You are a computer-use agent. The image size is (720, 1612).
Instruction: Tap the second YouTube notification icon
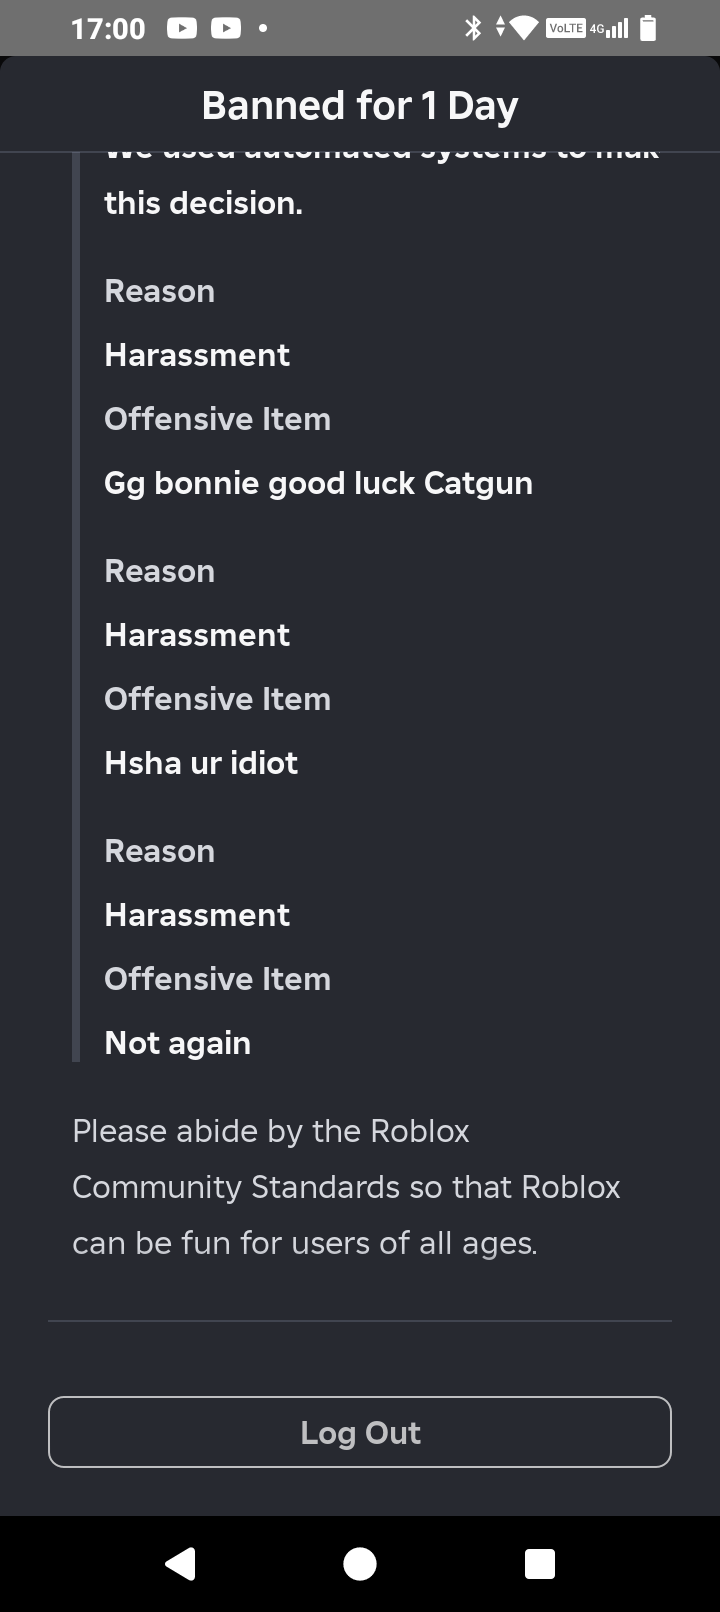(x=226, y=28)
